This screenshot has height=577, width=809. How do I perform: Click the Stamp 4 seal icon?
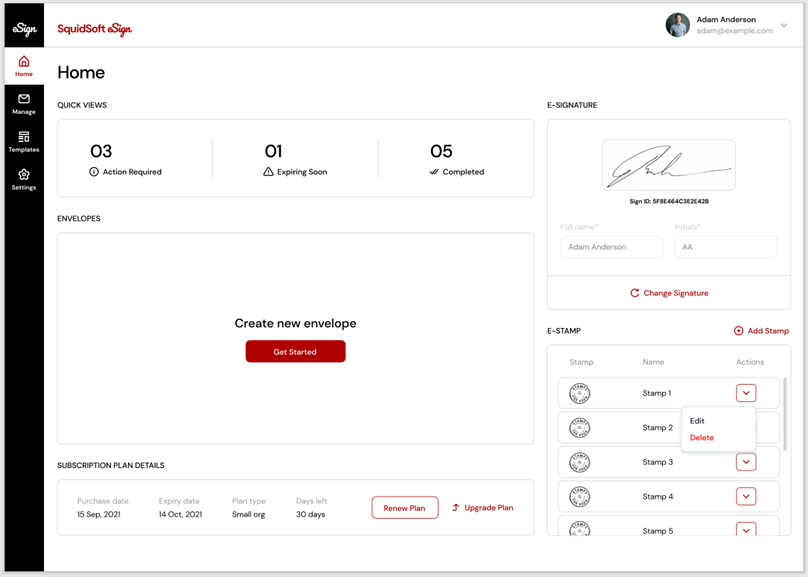(579, 497)
